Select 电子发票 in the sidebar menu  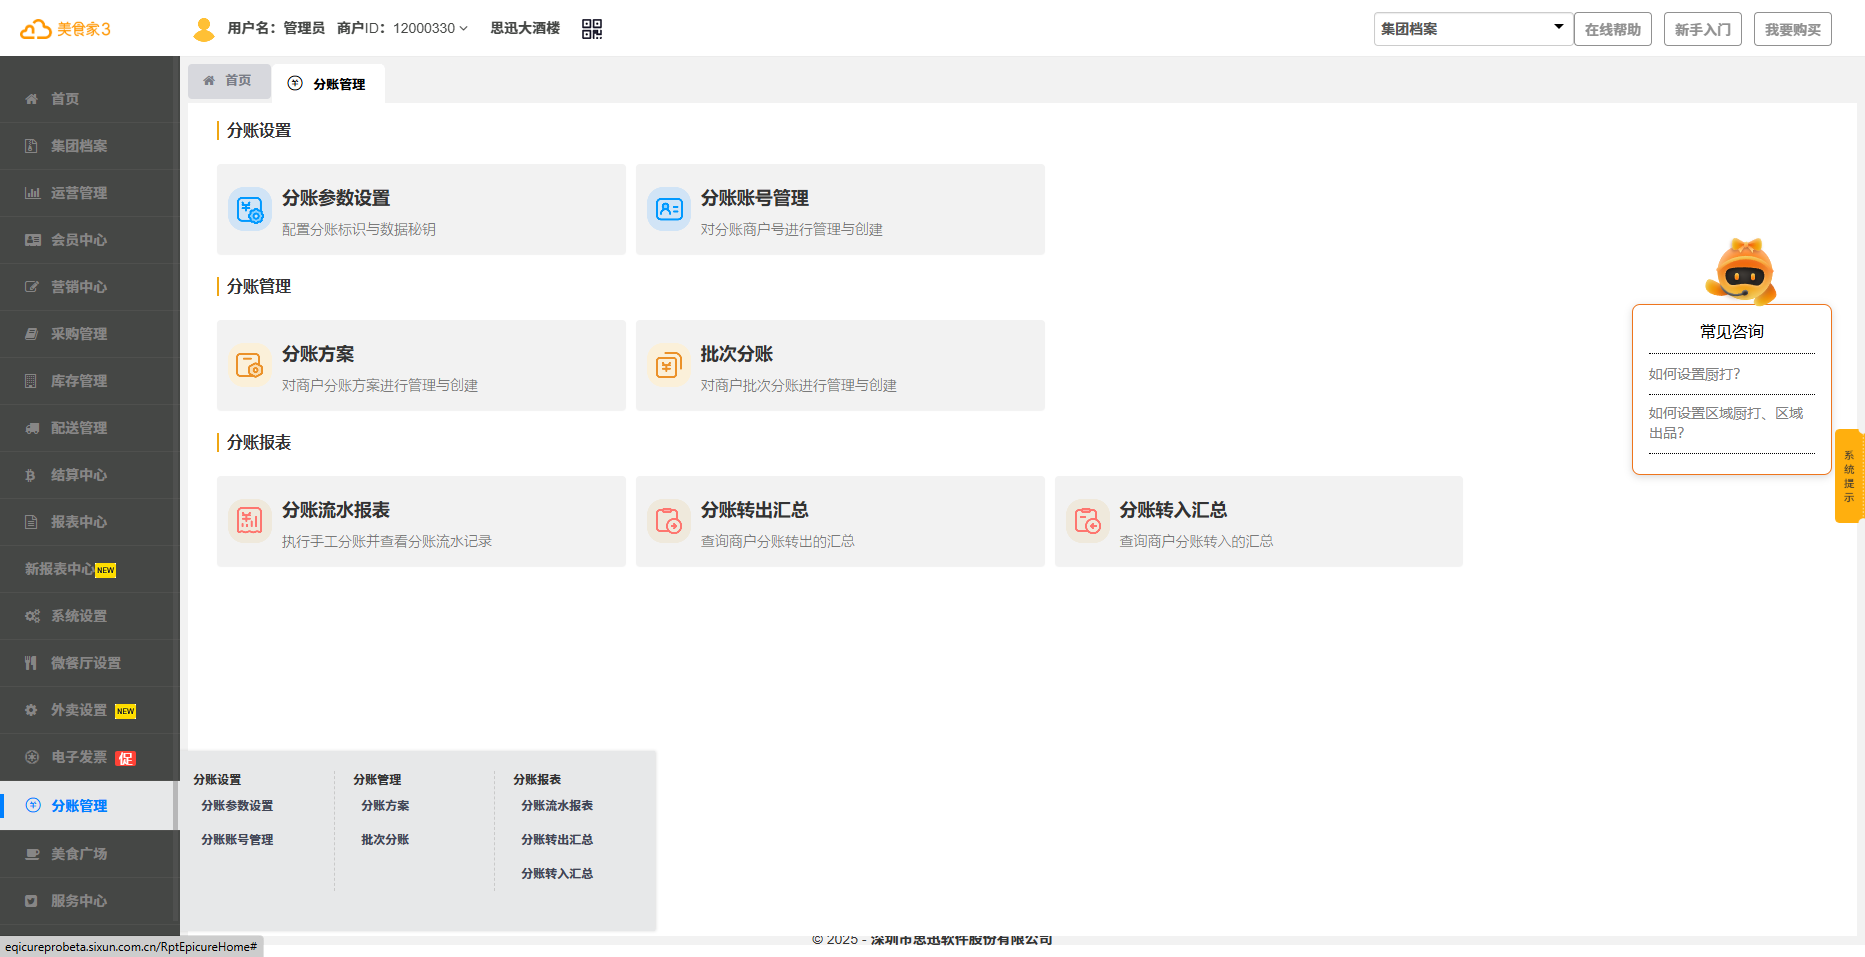click(79, 757)
